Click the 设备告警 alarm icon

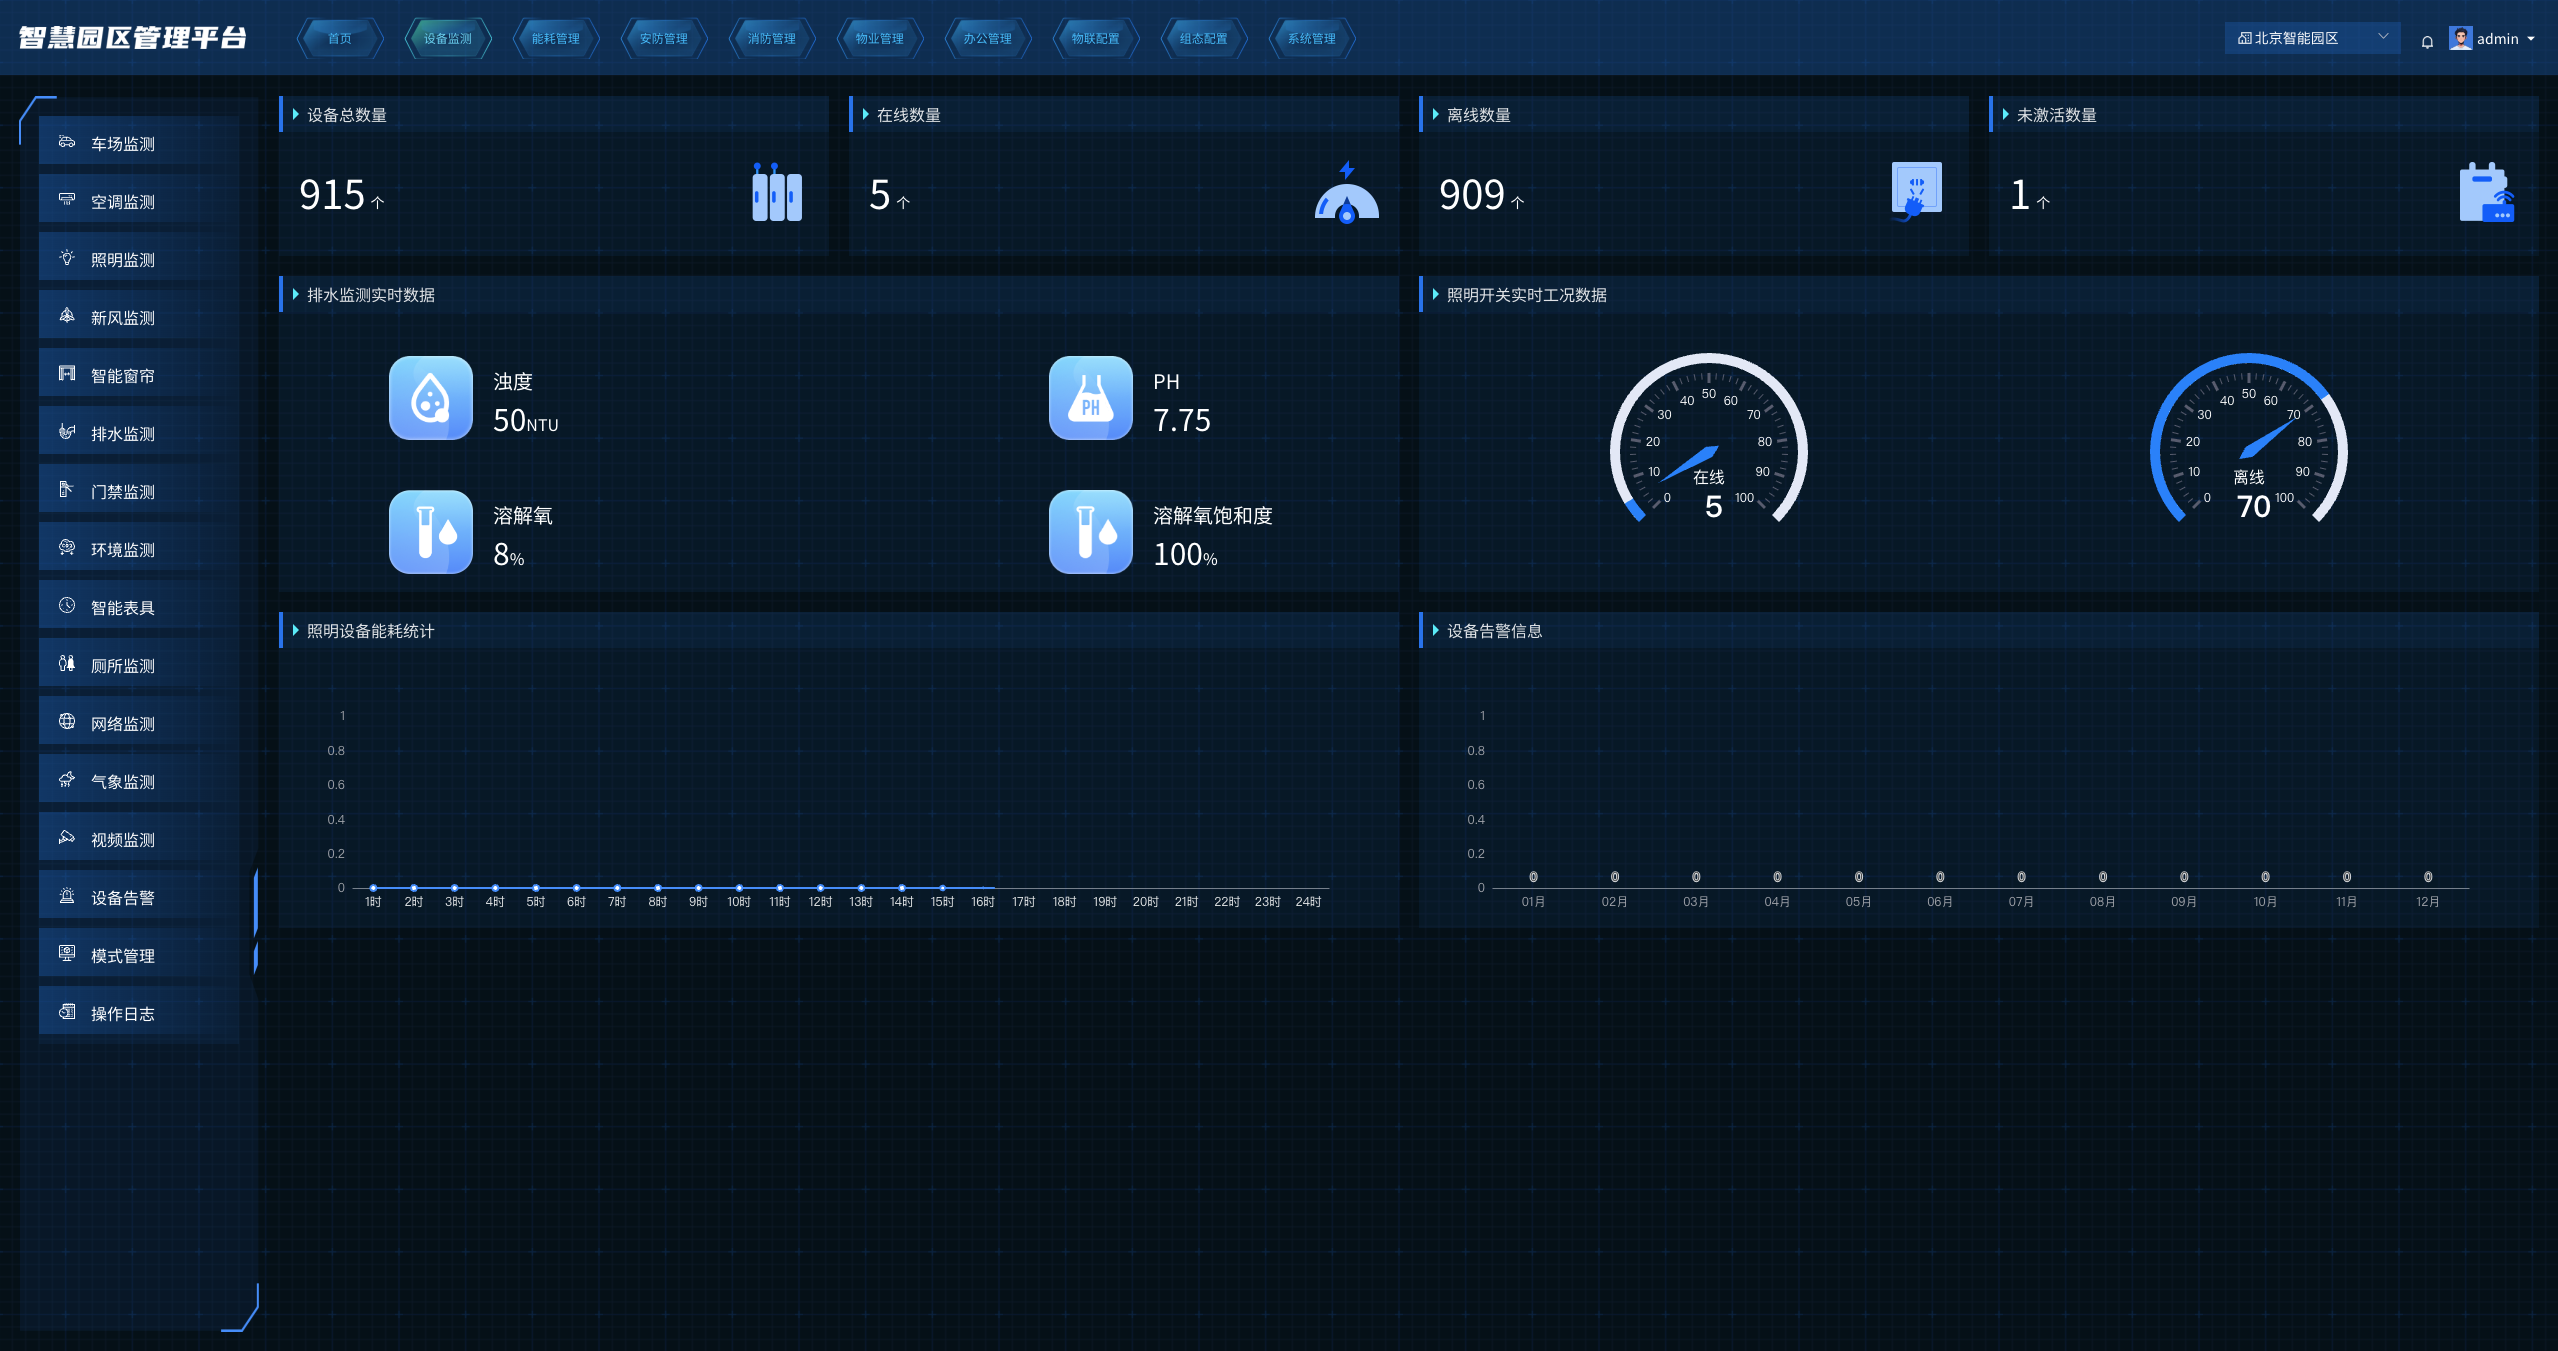pos(67,896)
